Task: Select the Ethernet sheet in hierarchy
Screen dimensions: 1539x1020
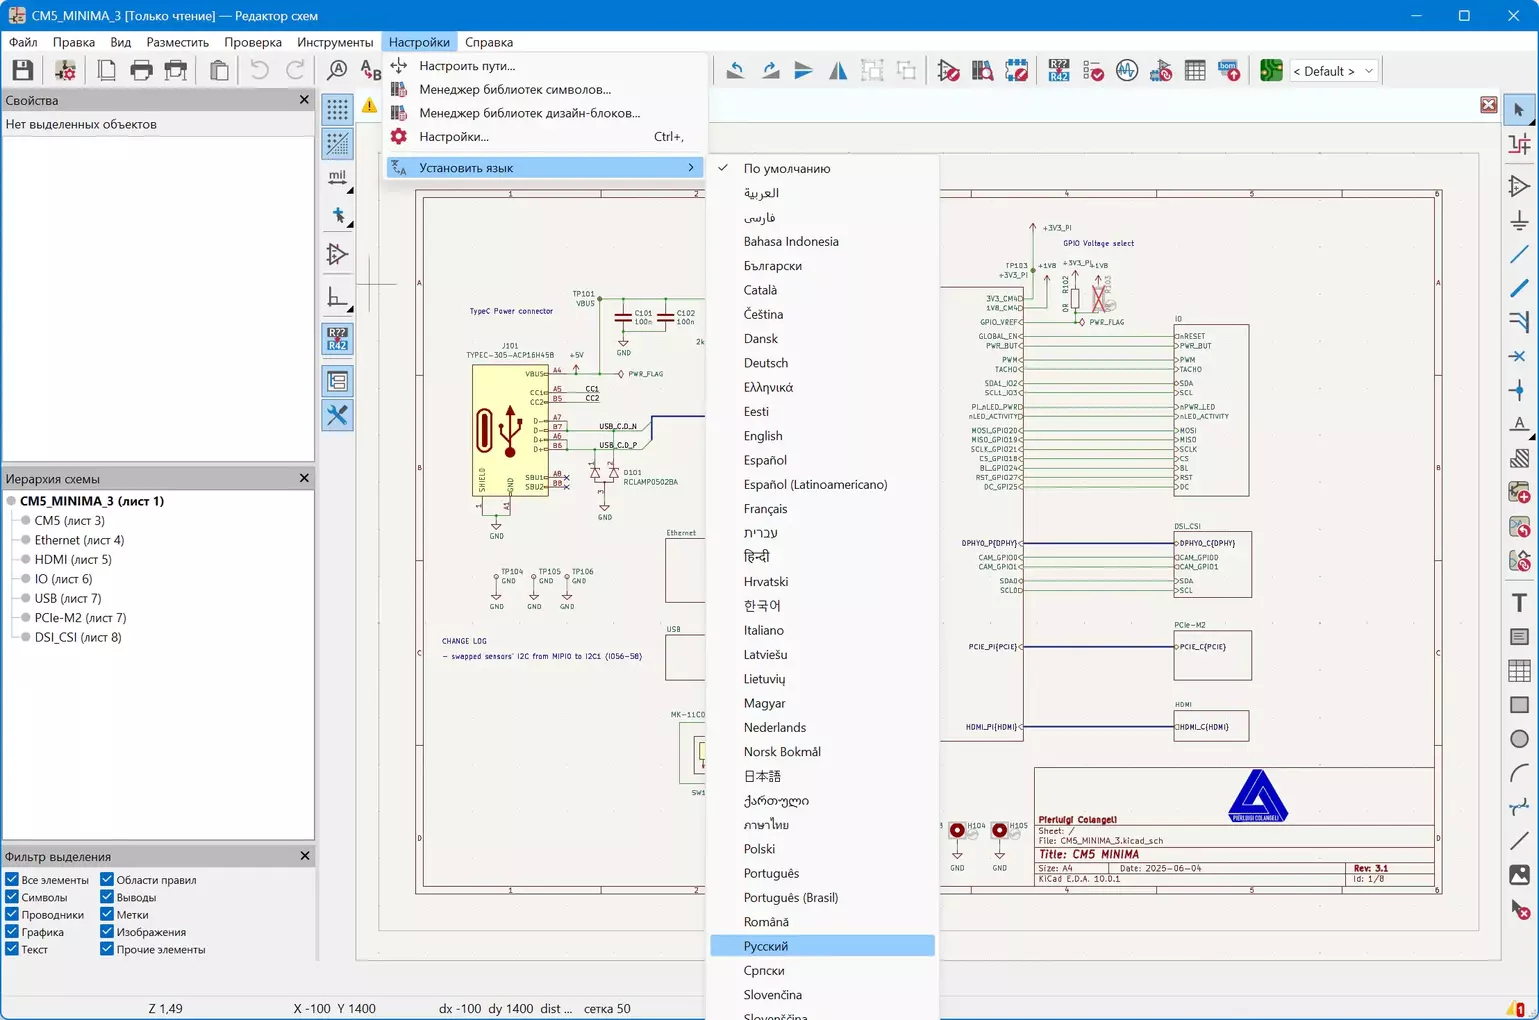Action: pyautogui.click(x=79, y=540)
